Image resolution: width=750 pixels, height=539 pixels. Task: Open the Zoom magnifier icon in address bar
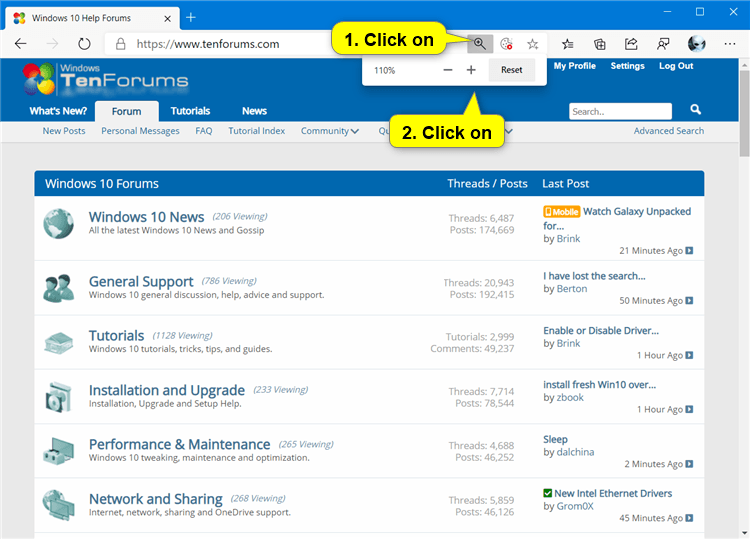pos(480,44)
